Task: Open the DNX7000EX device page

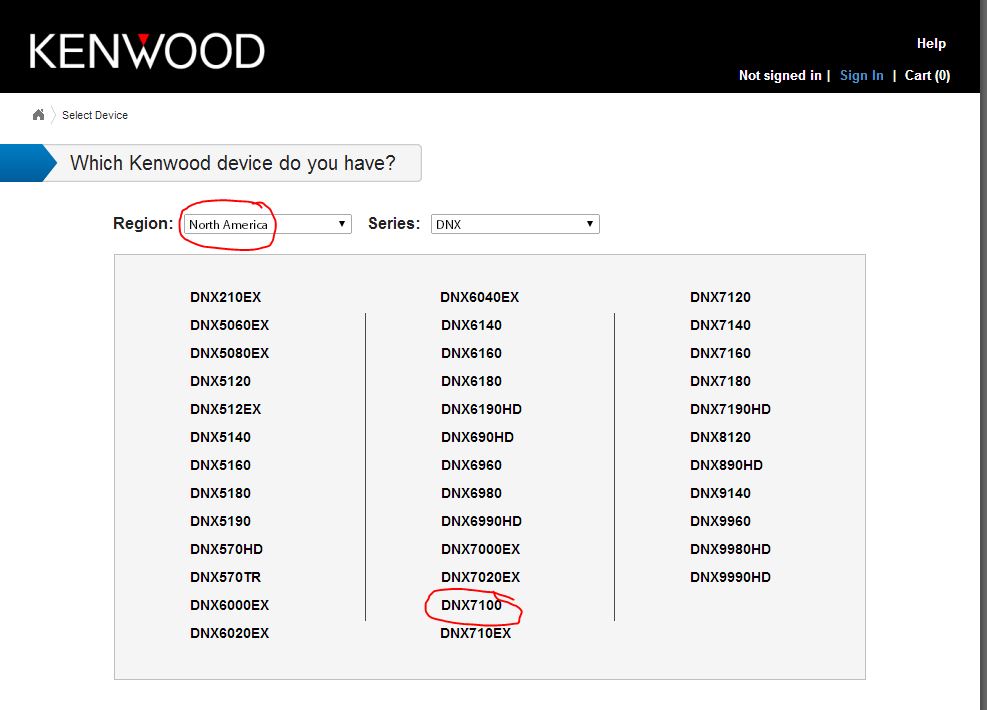Action: click(x=480, y=549)
